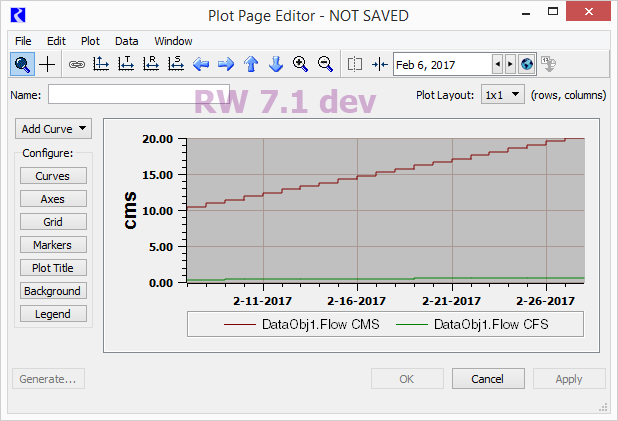Viewport: 618px width, 421px height.
Task: Click the Name input field
Action: point(139,94)
